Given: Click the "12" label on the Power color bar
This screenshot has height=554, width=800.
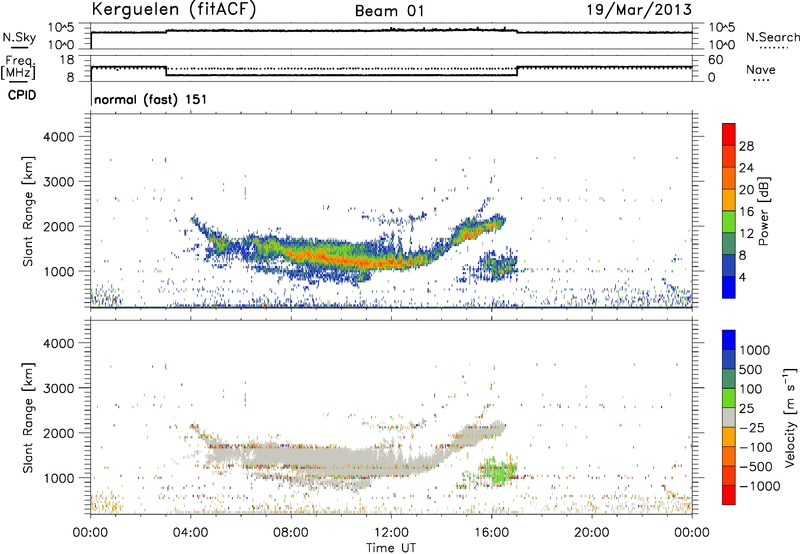Looking at the screenshot, I should 746,234.
